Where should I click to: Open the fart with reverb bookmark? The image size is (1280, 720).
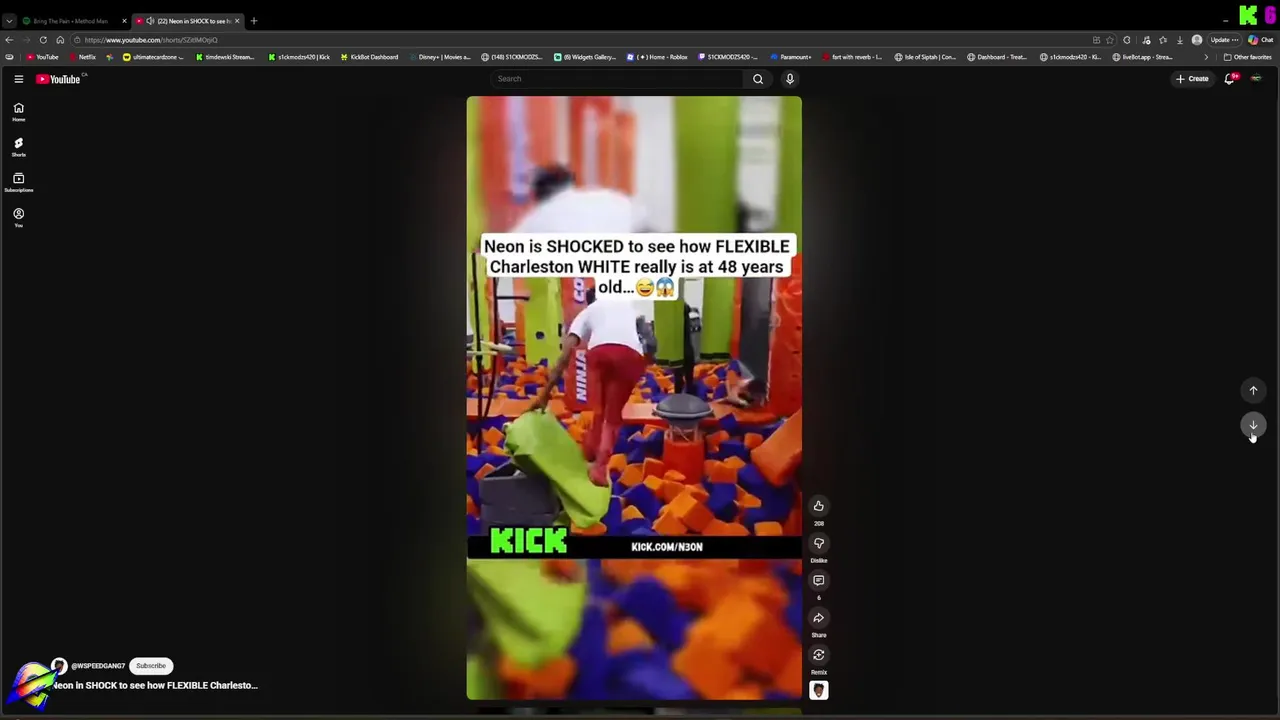tap(852, 57)
